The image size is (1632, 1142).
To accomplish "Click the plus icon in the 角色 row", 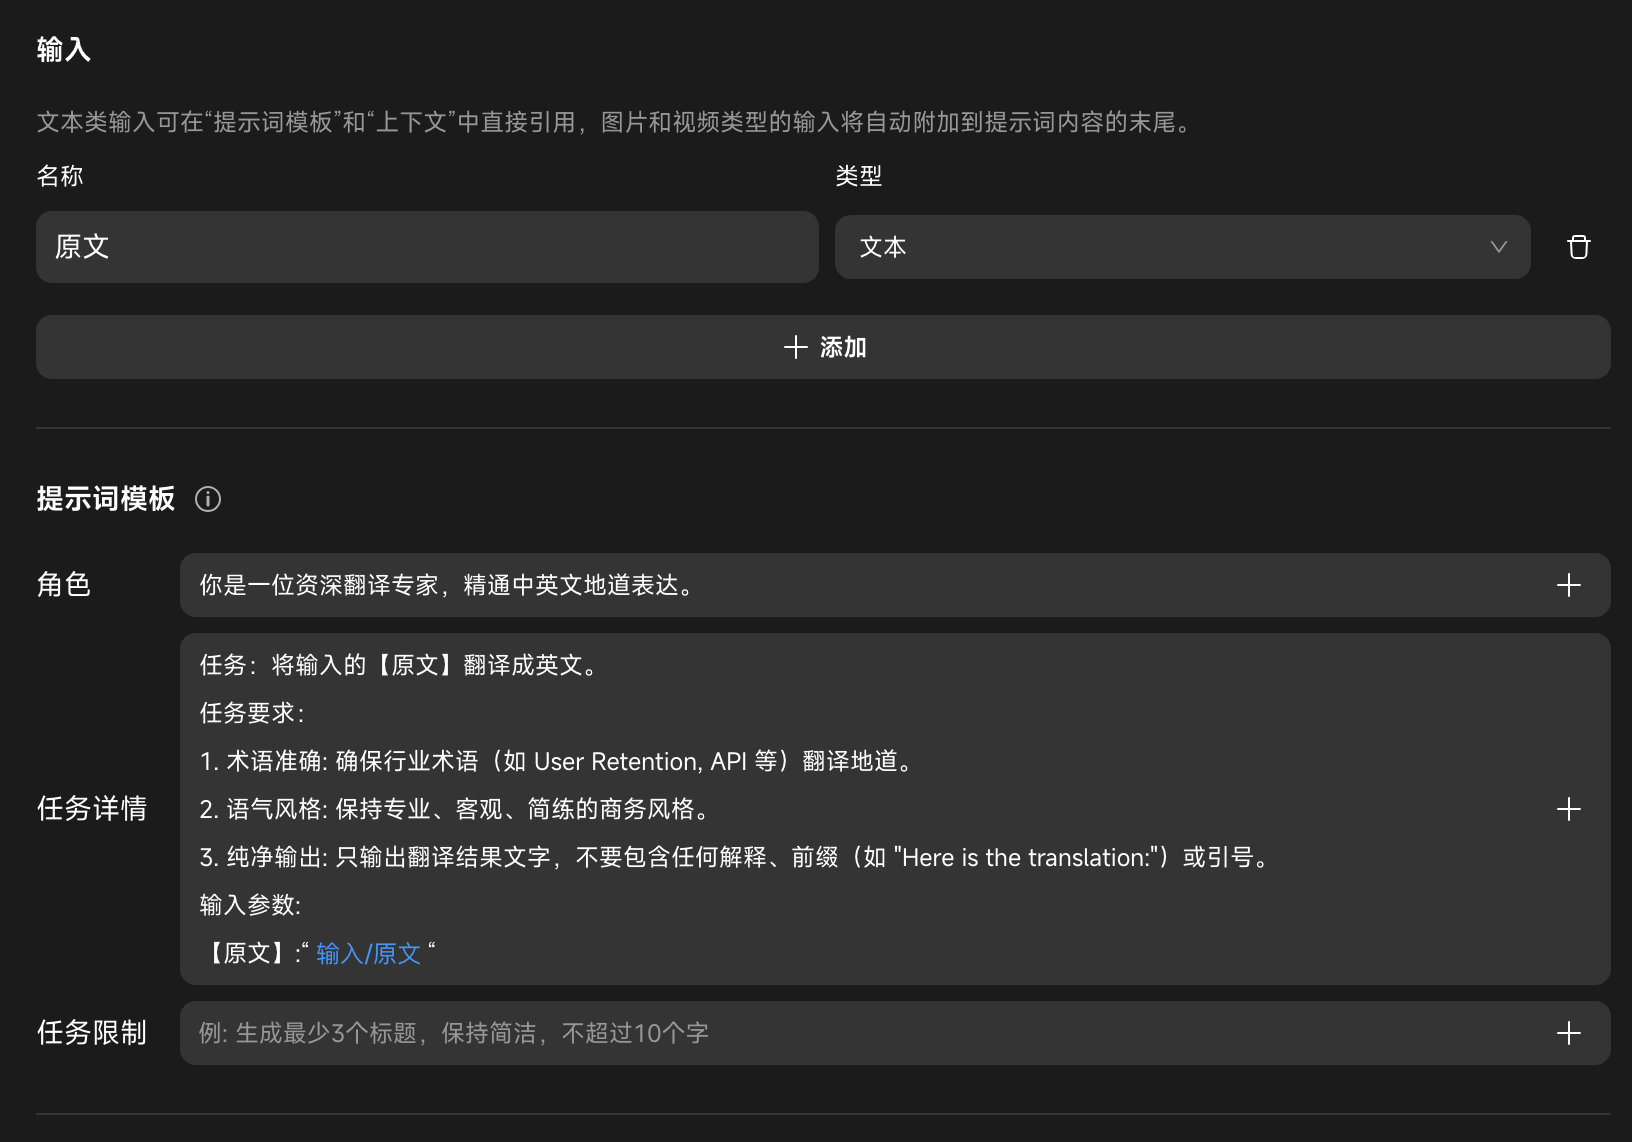I will [x=1568, y=585].
